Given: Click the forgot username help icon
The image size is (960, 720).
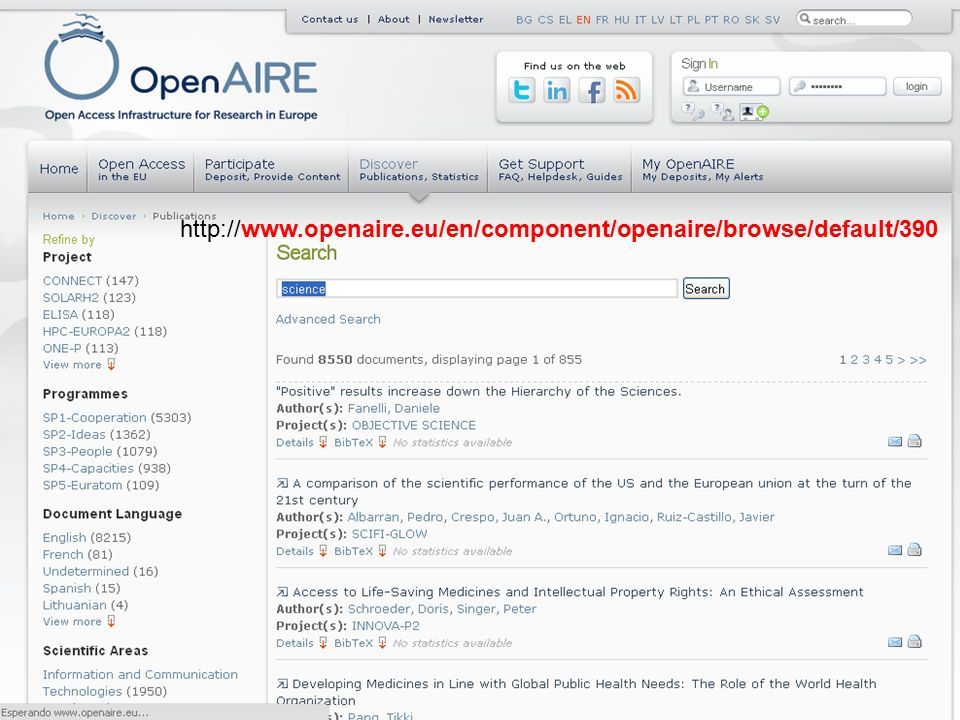Looking at the screenshot, I should 722,111.
